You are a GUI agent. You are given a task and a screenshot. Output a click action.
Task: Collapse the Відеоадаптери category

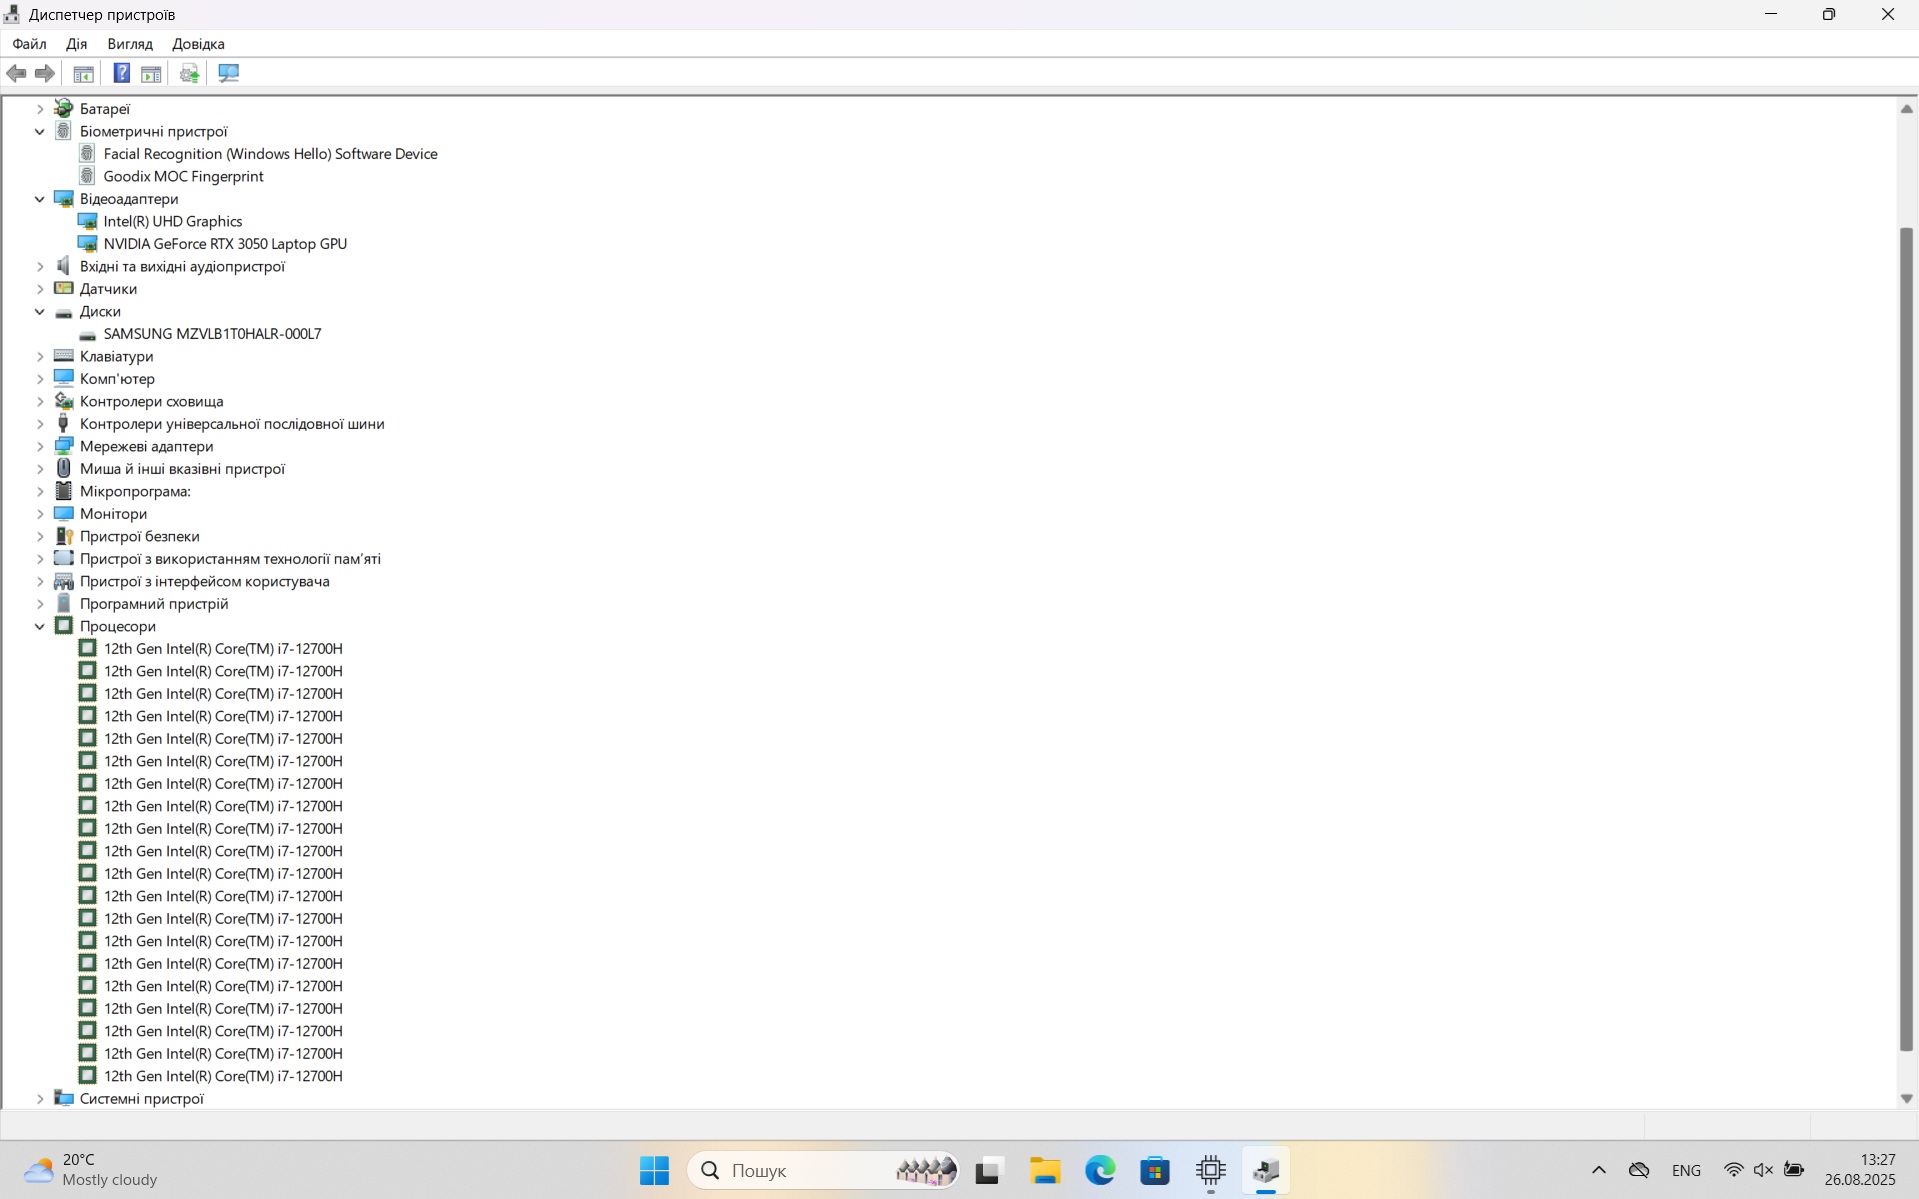(40, 199)
